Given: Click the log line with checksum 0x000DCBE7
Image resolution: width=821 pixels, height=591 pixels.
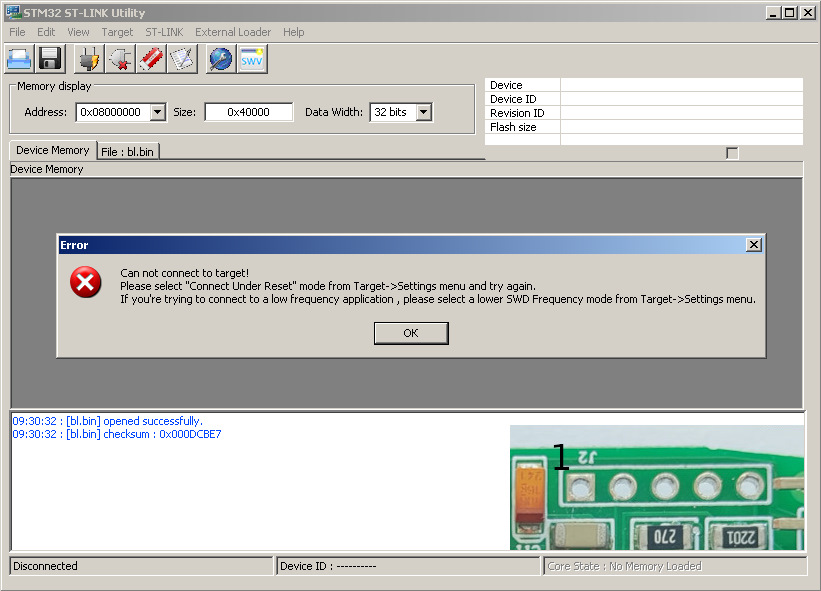Looking at the screenshot, I should (x=117, y=434).
